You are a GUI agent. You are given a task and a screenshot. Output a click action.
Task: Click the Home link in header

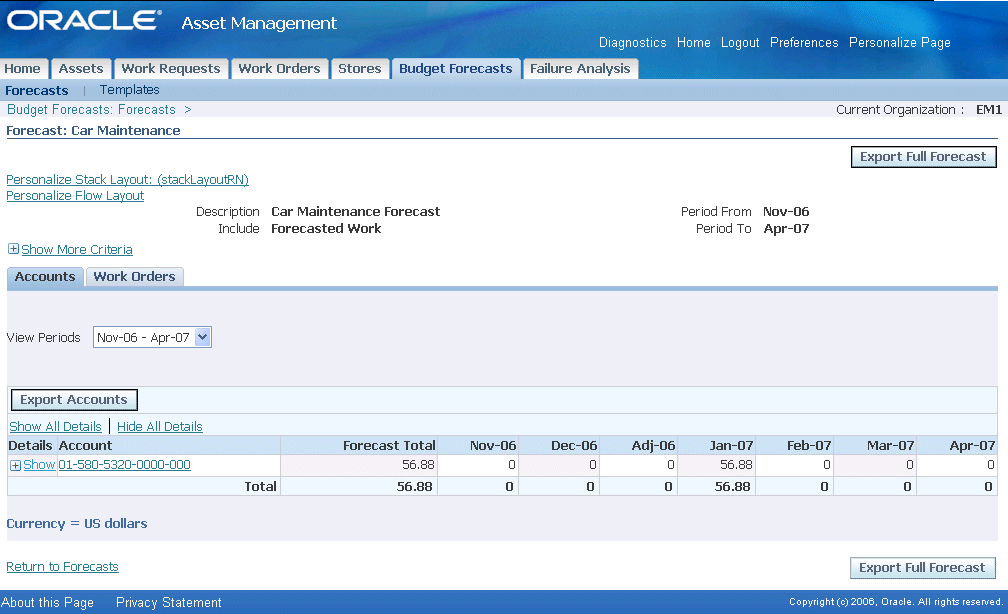[694, 42]
